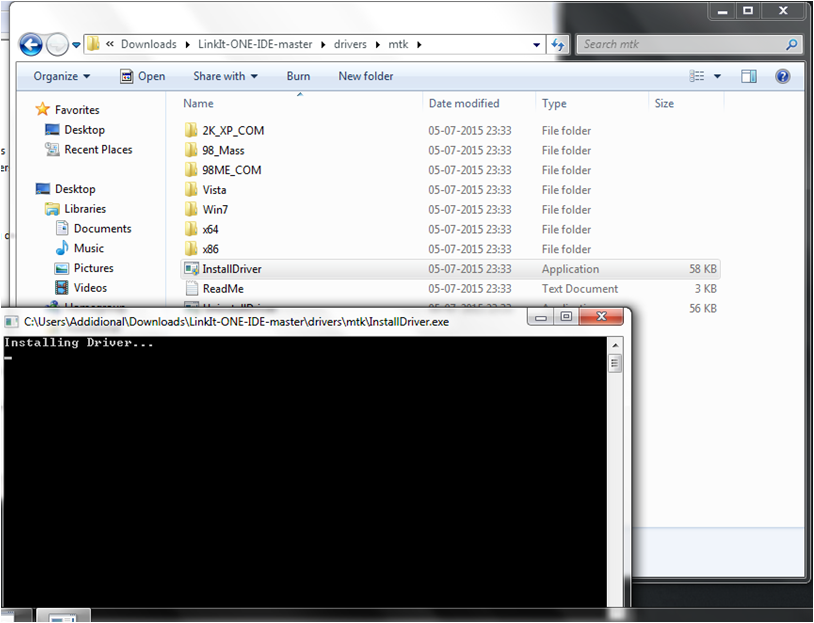Toggle the preview pane icon

click(x=749, y=76)
